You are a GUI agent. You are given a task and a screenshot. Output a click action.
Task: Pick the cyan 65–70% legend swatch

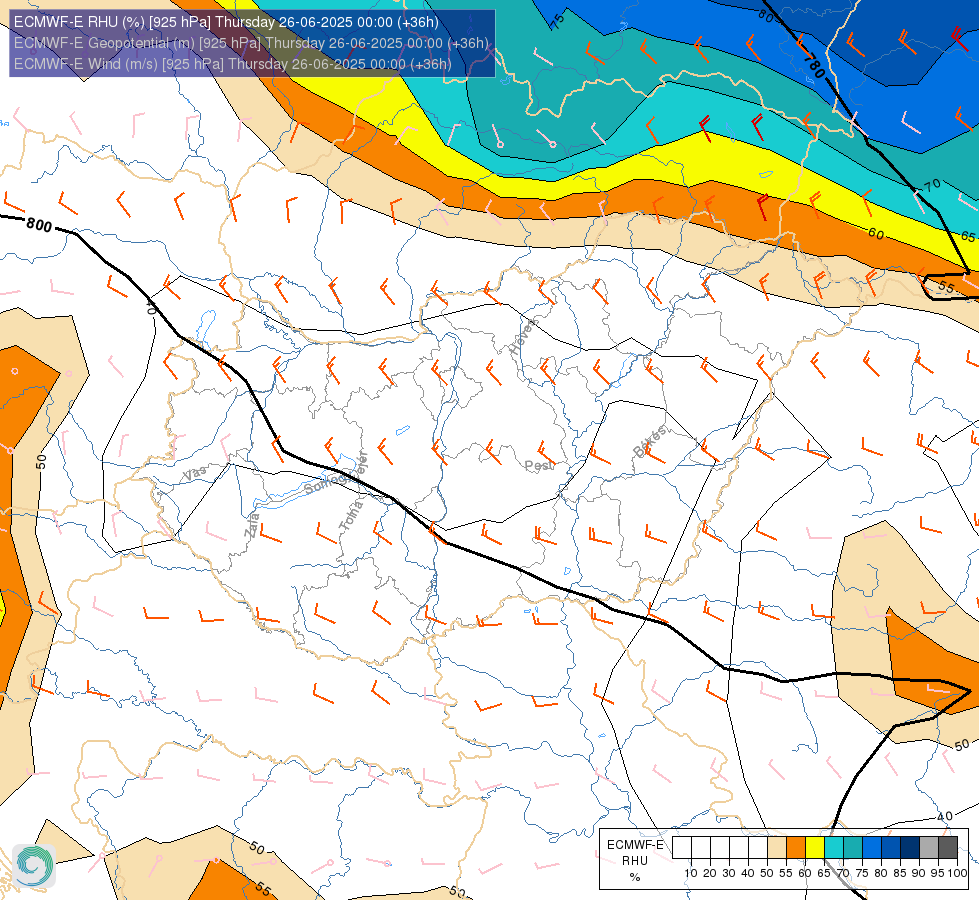(x=834, y=848)
